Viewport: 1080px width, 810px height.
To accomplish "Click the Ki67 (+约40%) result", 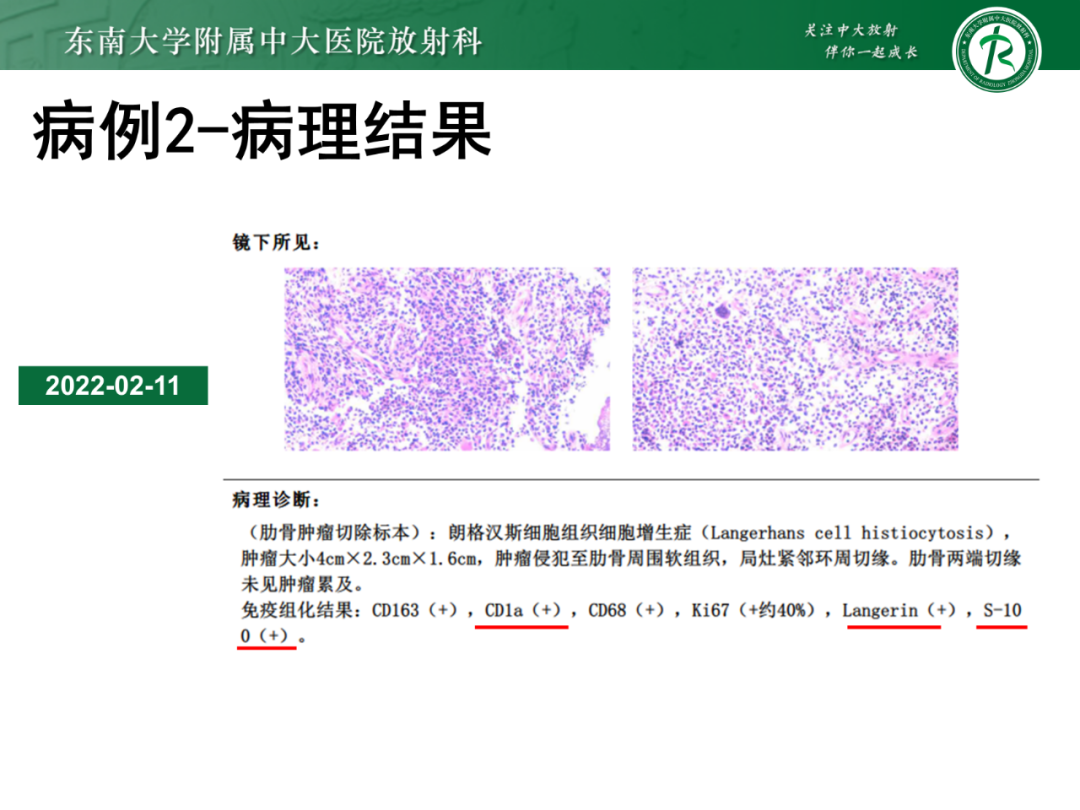I will (x=753, y=610).
